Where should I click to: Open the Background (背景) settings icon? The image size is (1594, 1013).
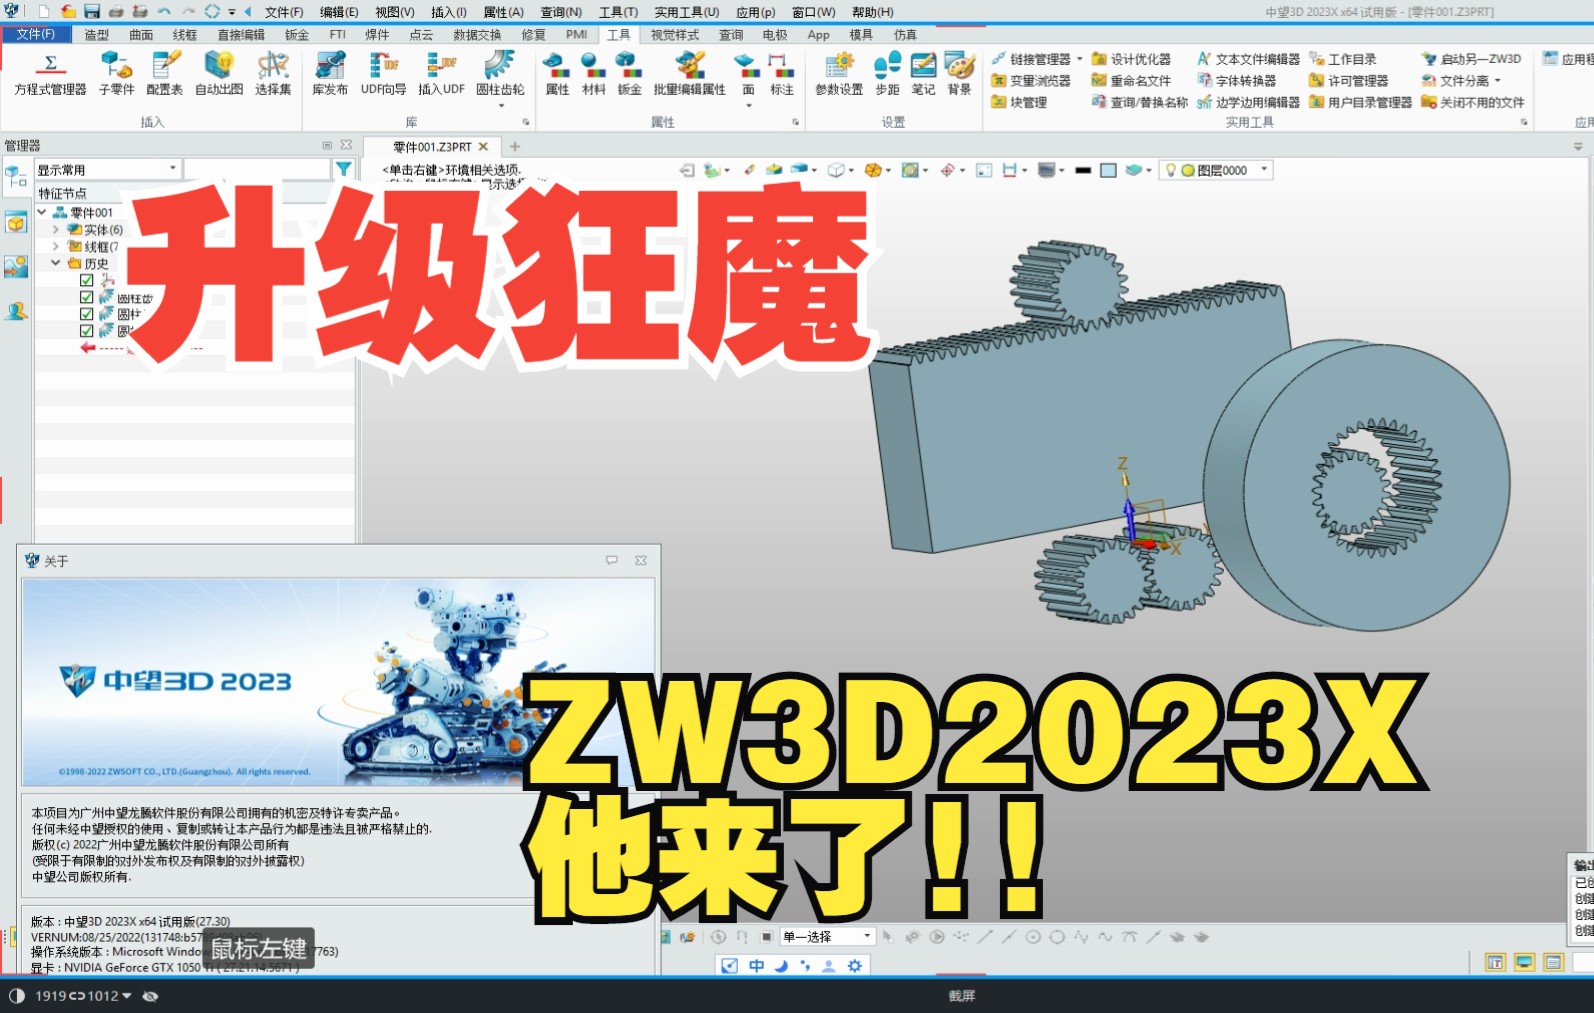tap(960, 74)
